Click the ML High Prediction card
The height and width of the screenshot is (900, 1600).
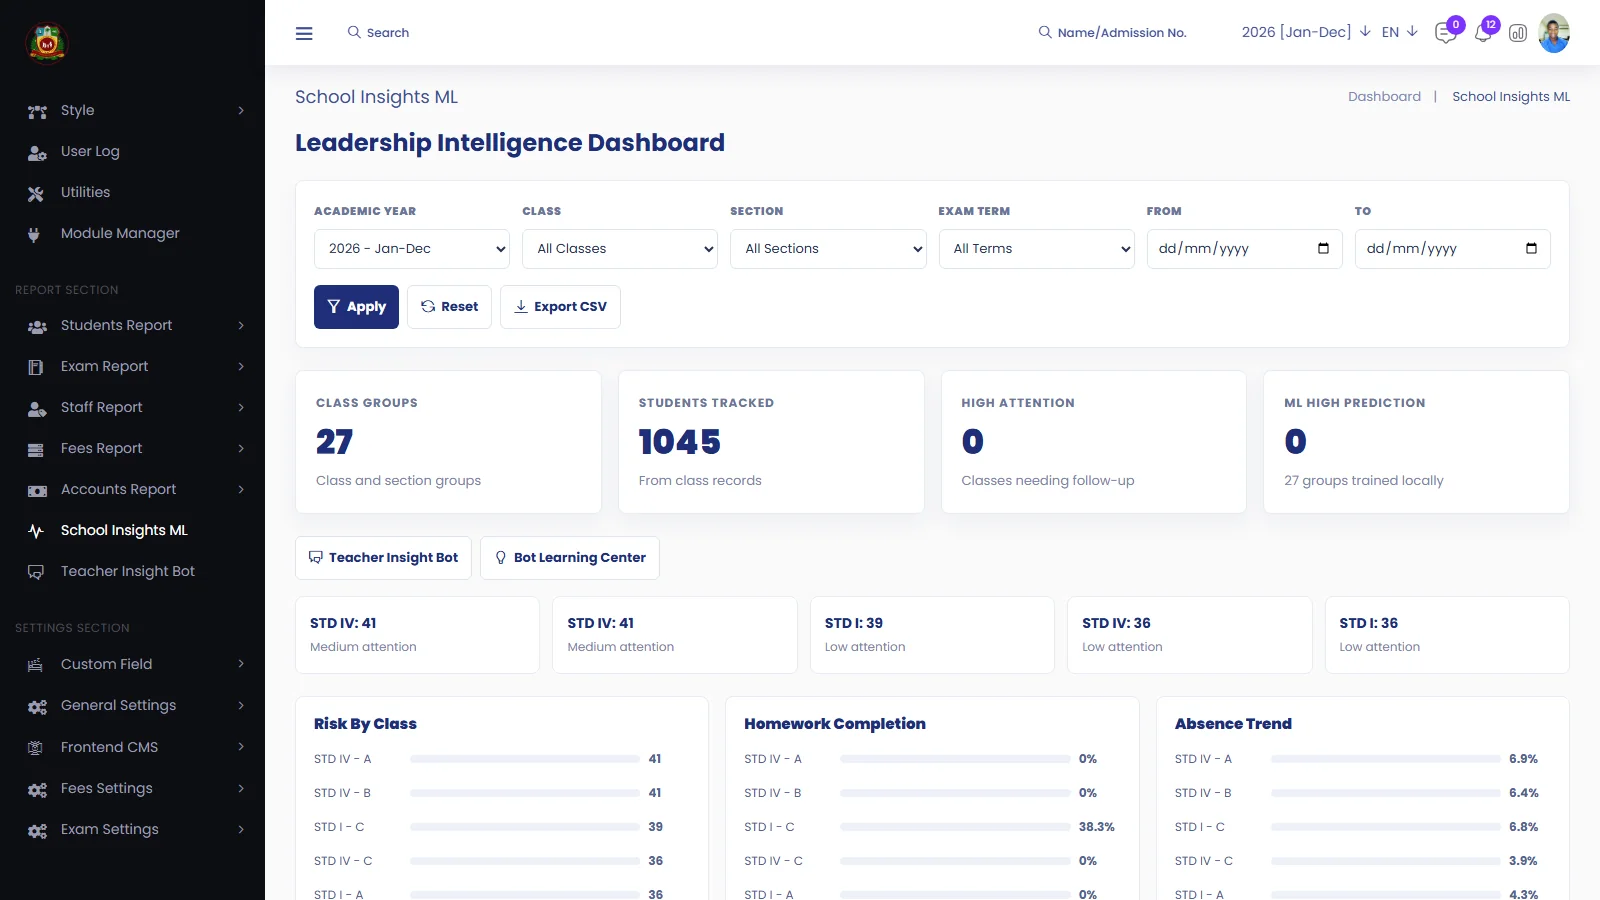click(x=1416, y=442)
